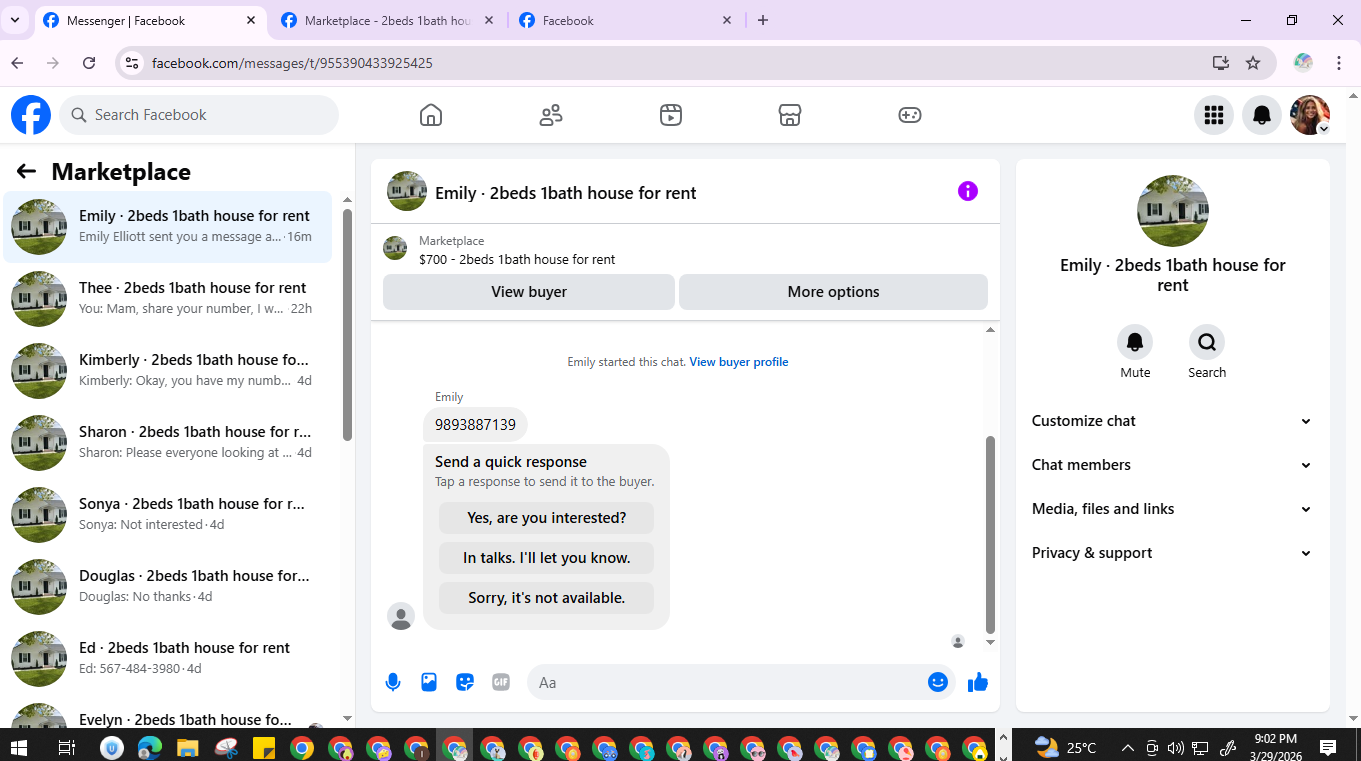The height and width of the screenshot is (761, 1361).
Task: Open the Chrome tab search dropdown
Action: click(x=14, y=20)
